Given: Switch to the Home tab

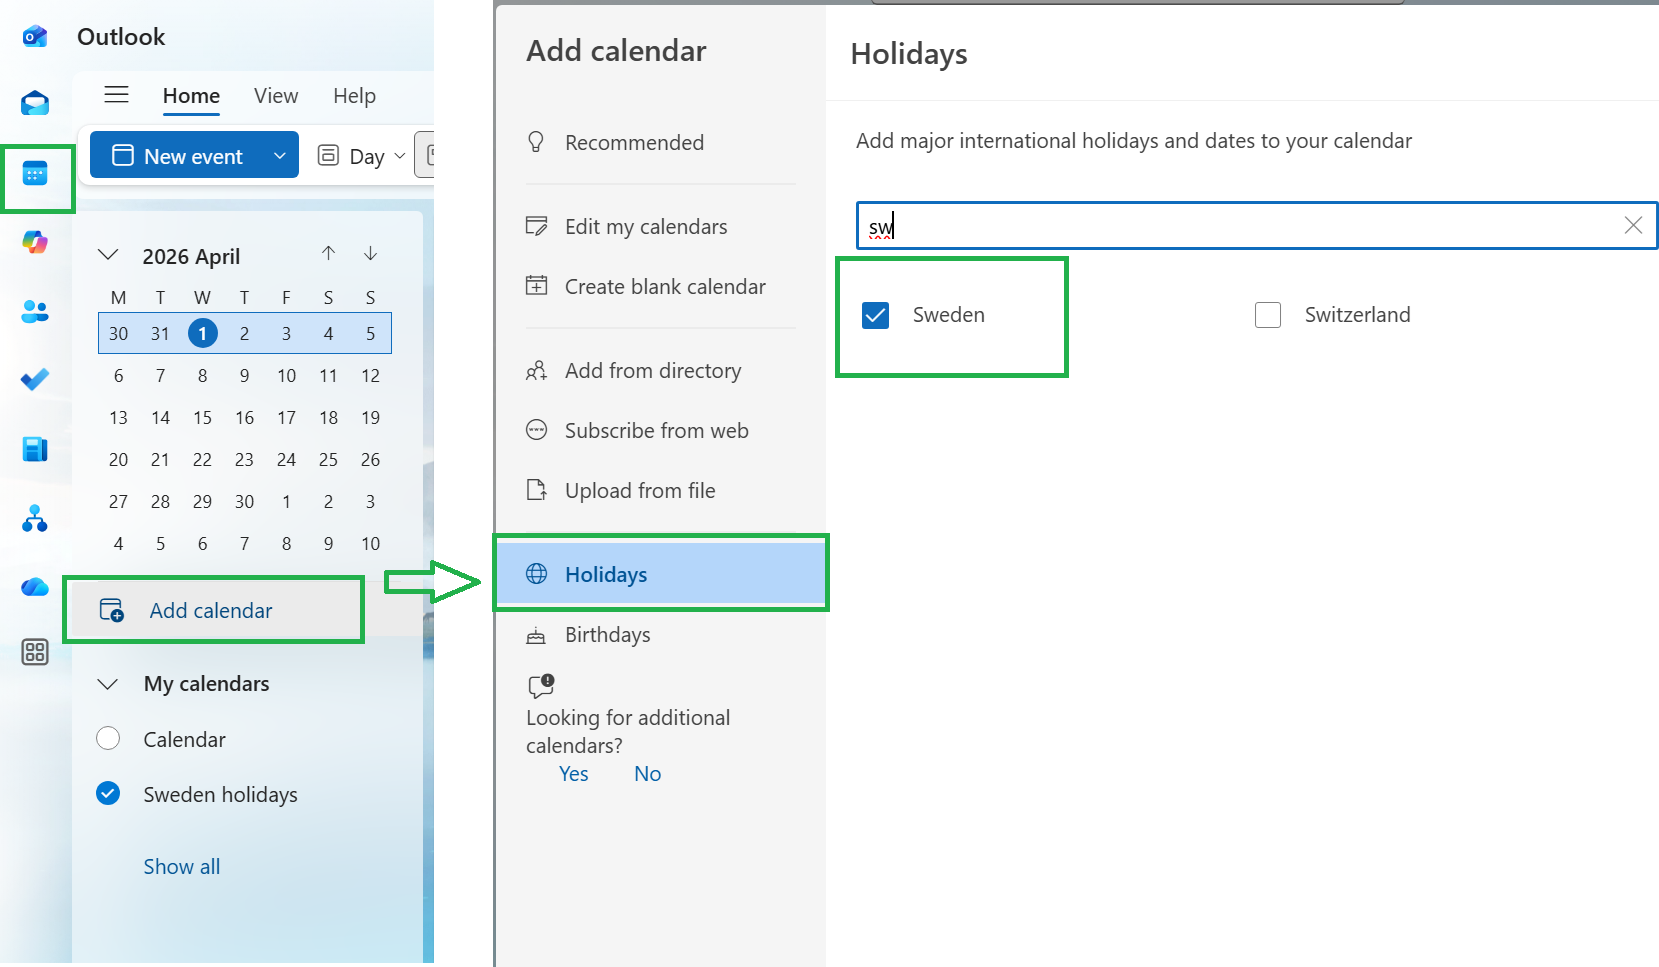Looking at the screenshot, I should [191, 96].
